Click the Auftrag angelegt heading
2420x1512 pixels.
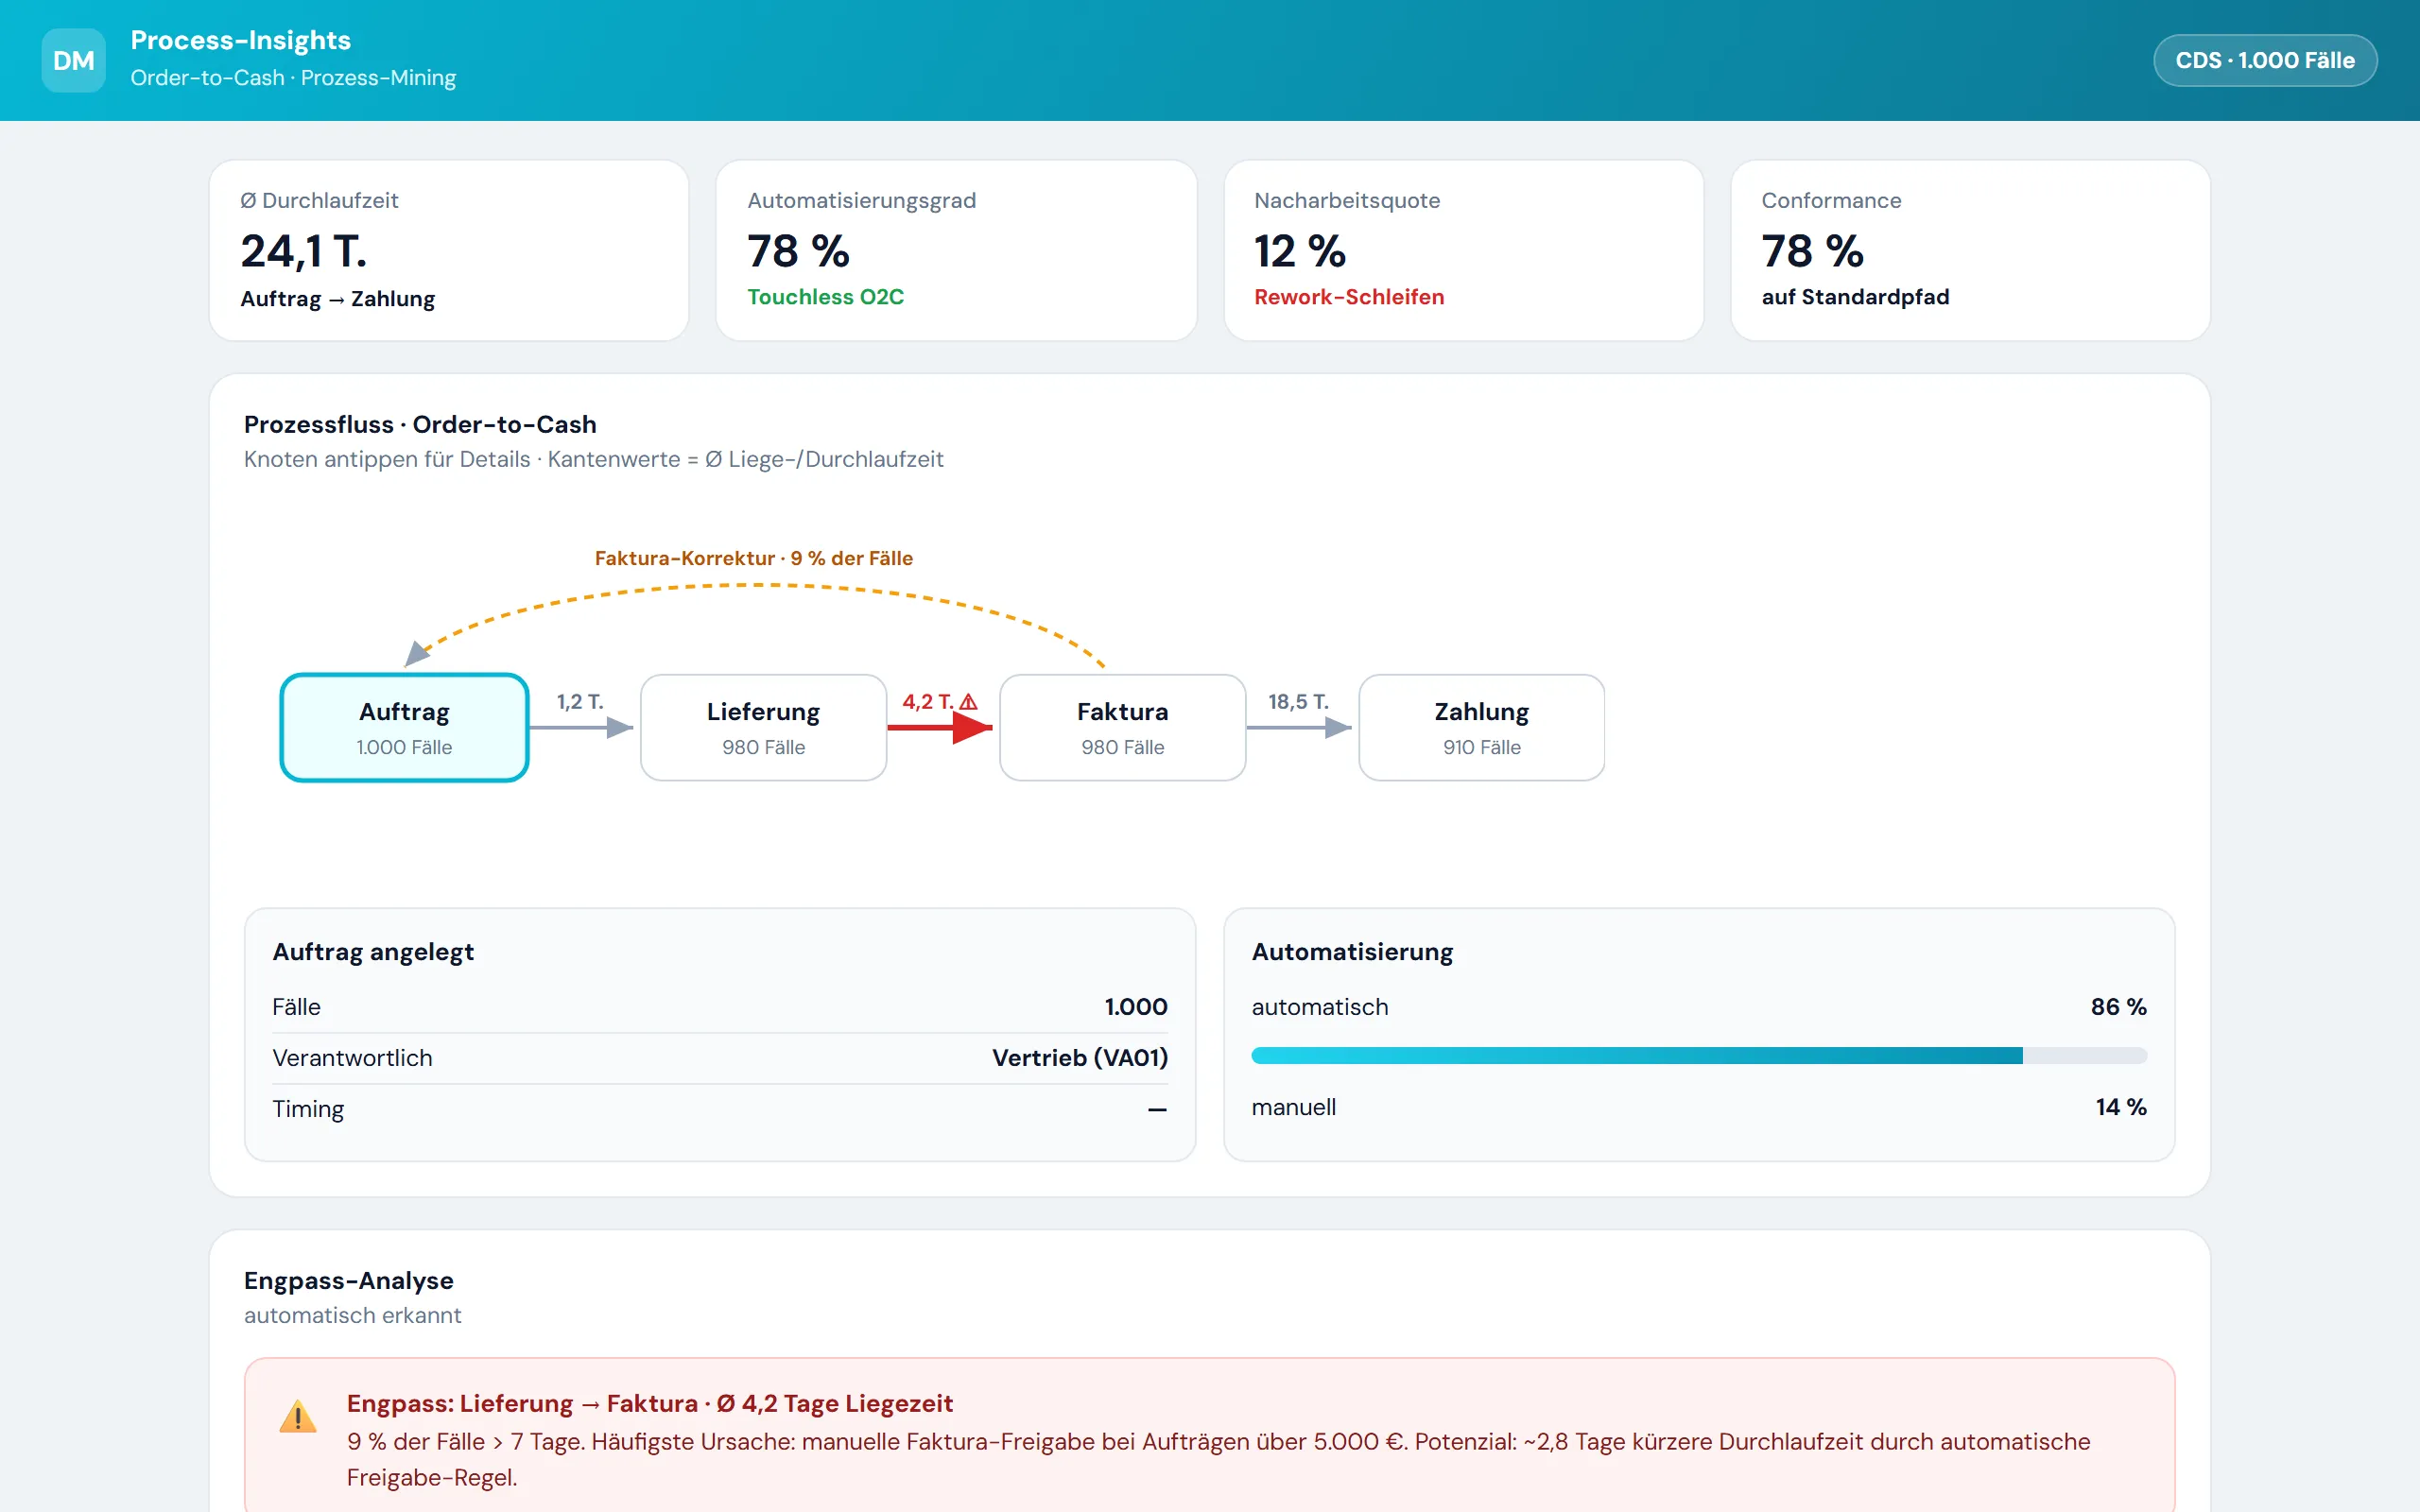pyautogui.click(x=373, y=952)
